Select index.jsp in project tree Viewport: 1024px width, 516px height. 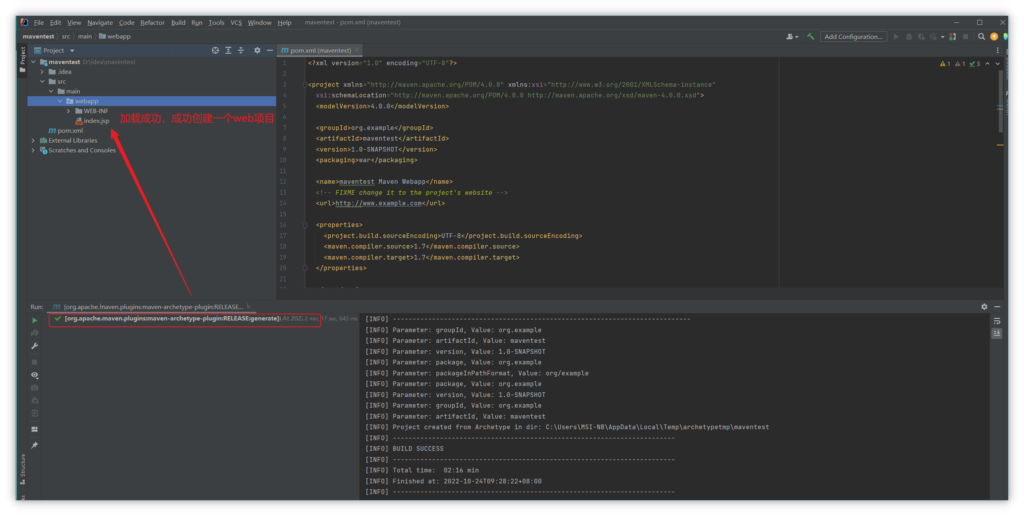pos(92,121)
